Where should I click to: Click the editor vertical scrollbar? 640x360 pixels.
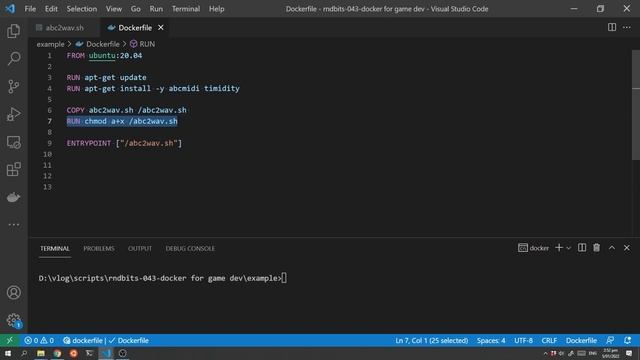pos(636,105)
